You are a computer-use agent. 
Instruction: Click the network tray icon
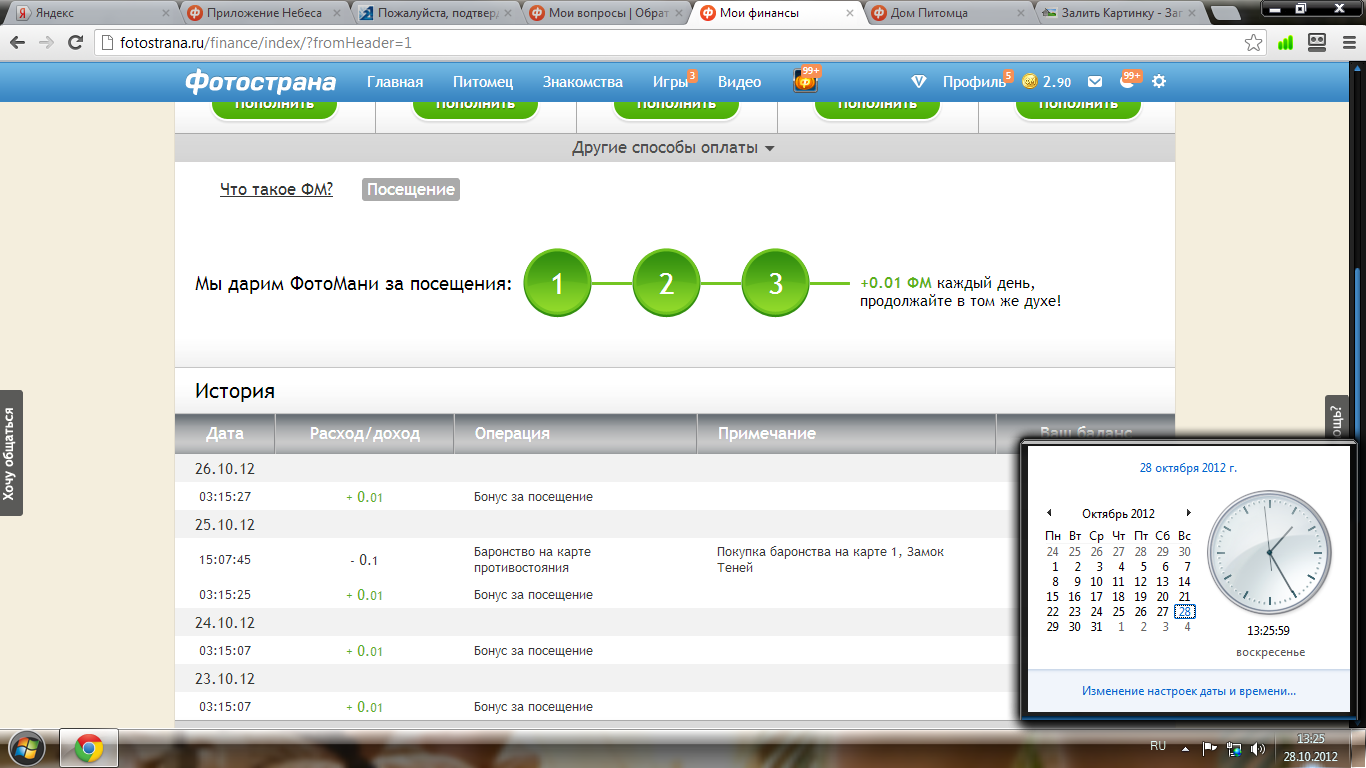(x=1234, y=748)
